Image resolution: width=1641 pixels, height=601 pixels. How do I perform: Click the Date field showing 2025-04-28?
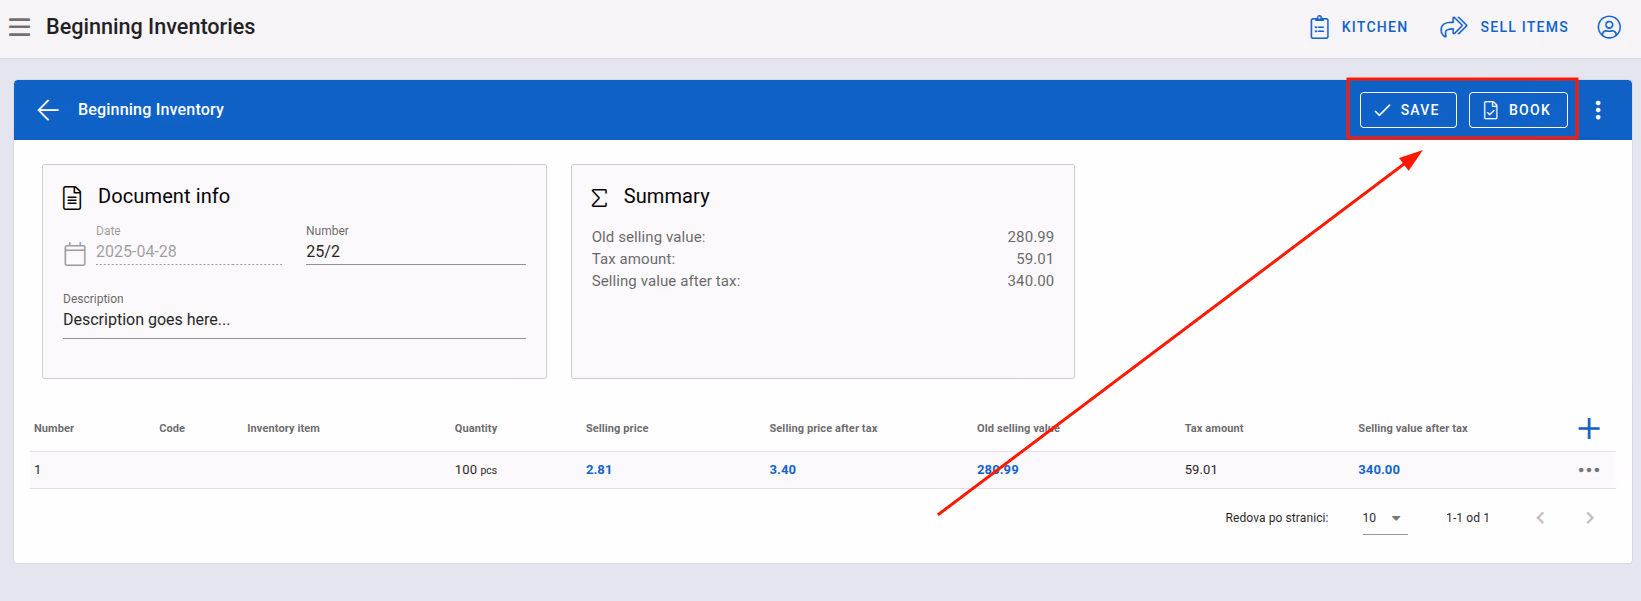coord(189,252)
